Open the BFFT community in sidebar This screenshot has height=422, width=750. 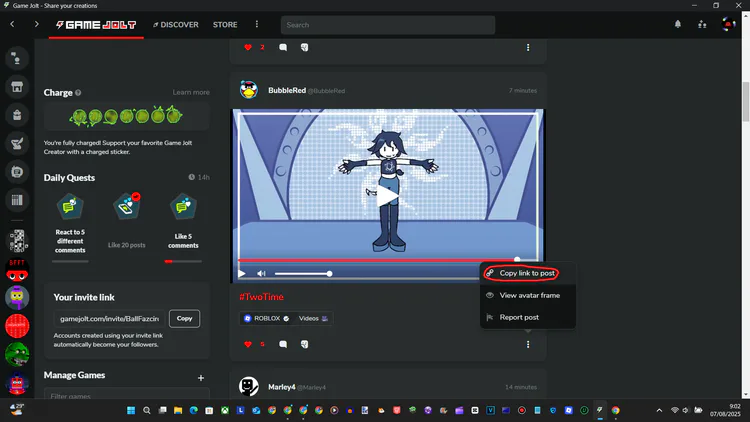[17, 270]
